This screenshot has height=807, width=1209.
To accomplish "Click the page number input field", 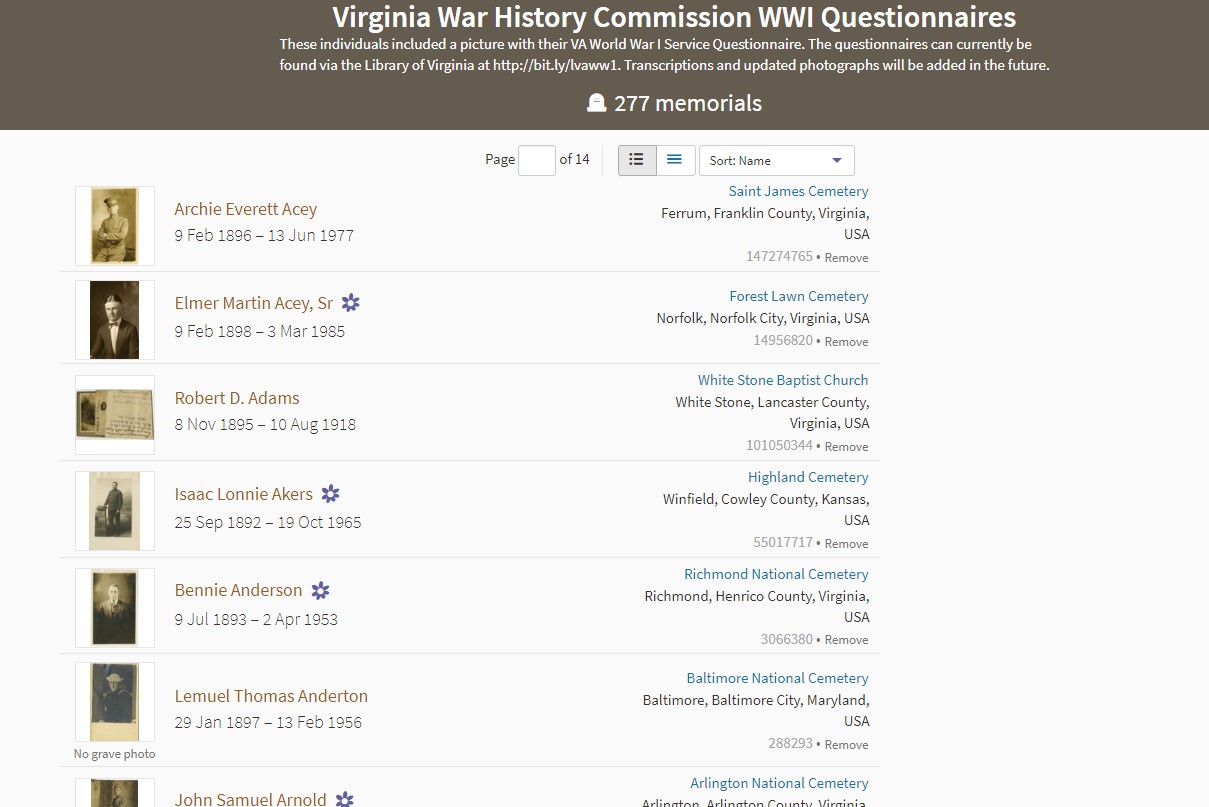I will pos(537,160).
